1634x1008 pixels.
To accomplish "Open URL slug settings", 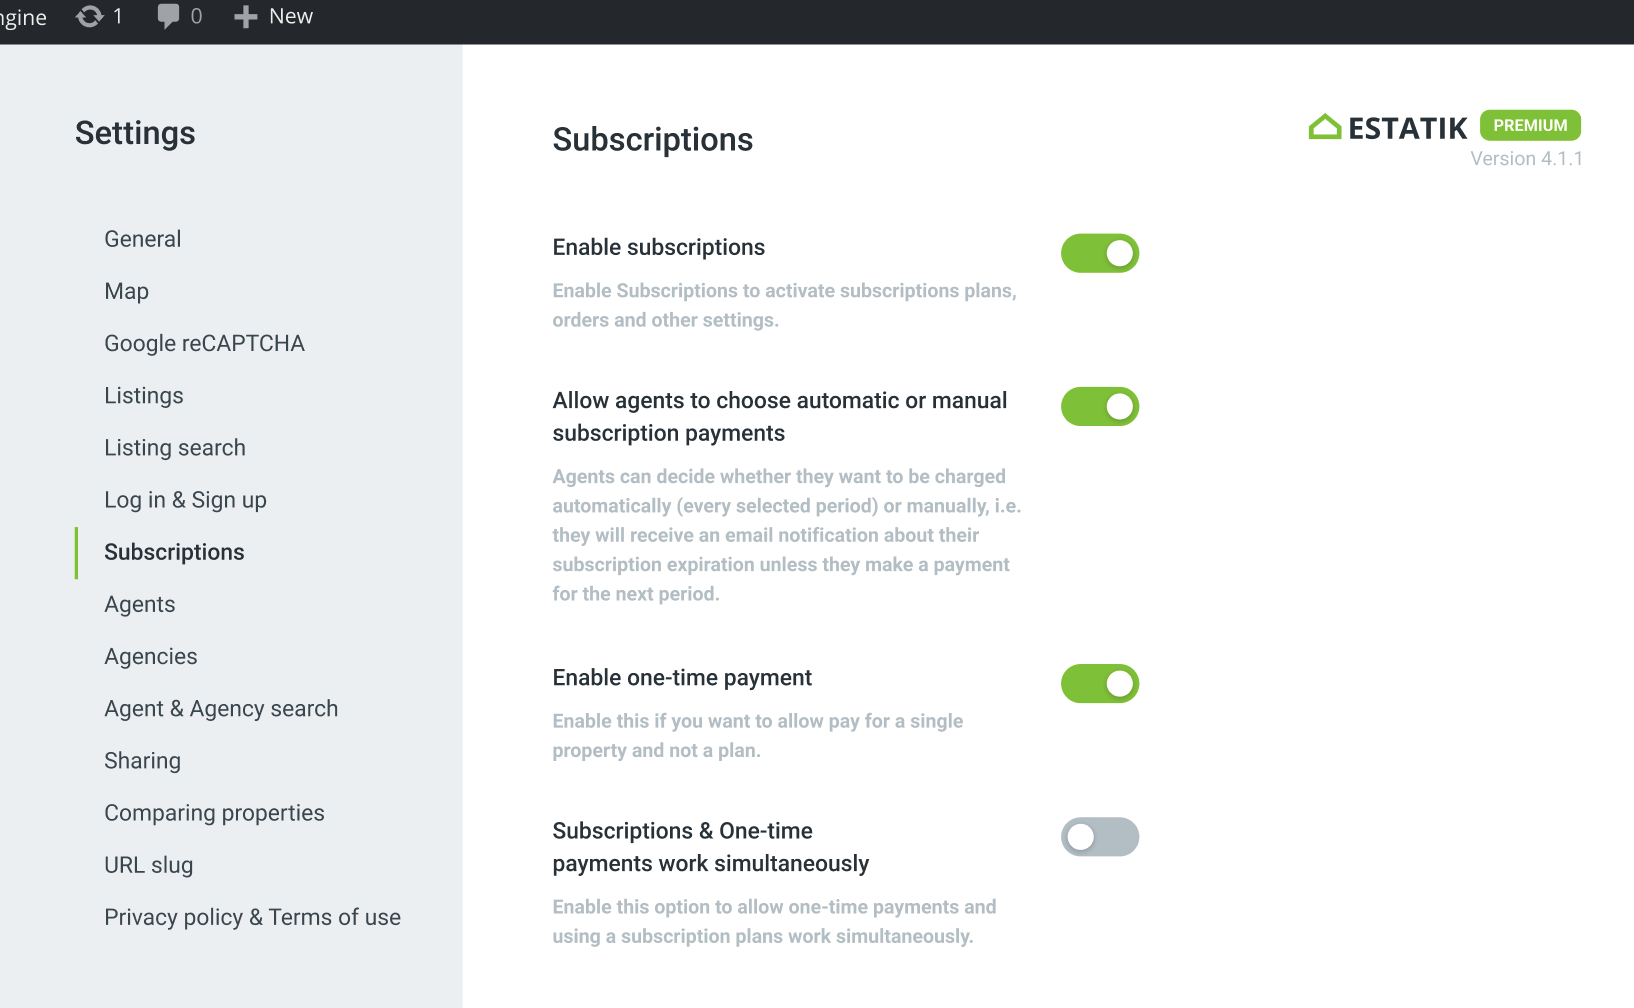I will point(148,865).
